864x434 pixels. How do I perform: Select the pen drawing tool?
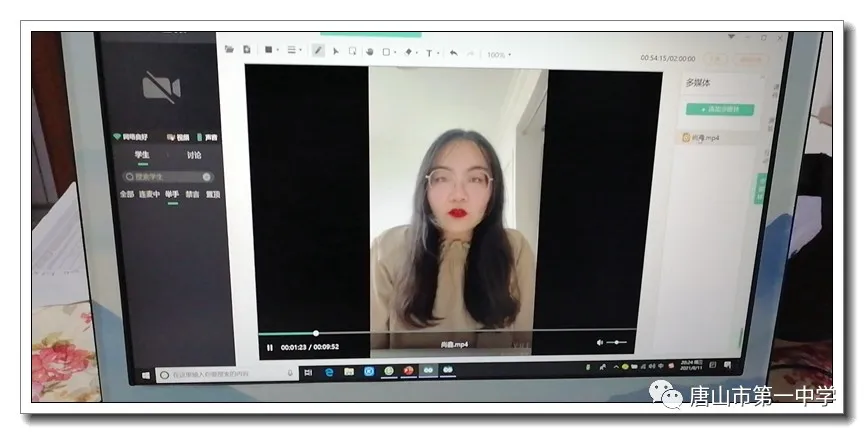click(x=318, y=50)
